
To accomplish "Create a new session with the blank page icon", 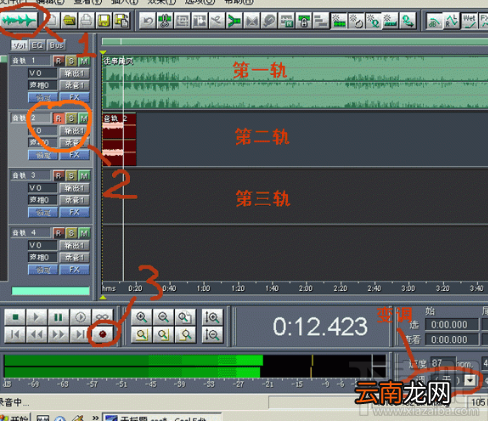I will pyautogui.click(x=53, y=21).
